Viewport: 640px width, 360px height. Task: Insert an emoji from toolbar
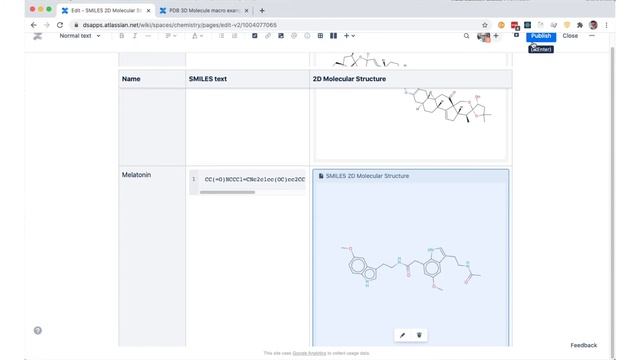(x=307, y=36)
